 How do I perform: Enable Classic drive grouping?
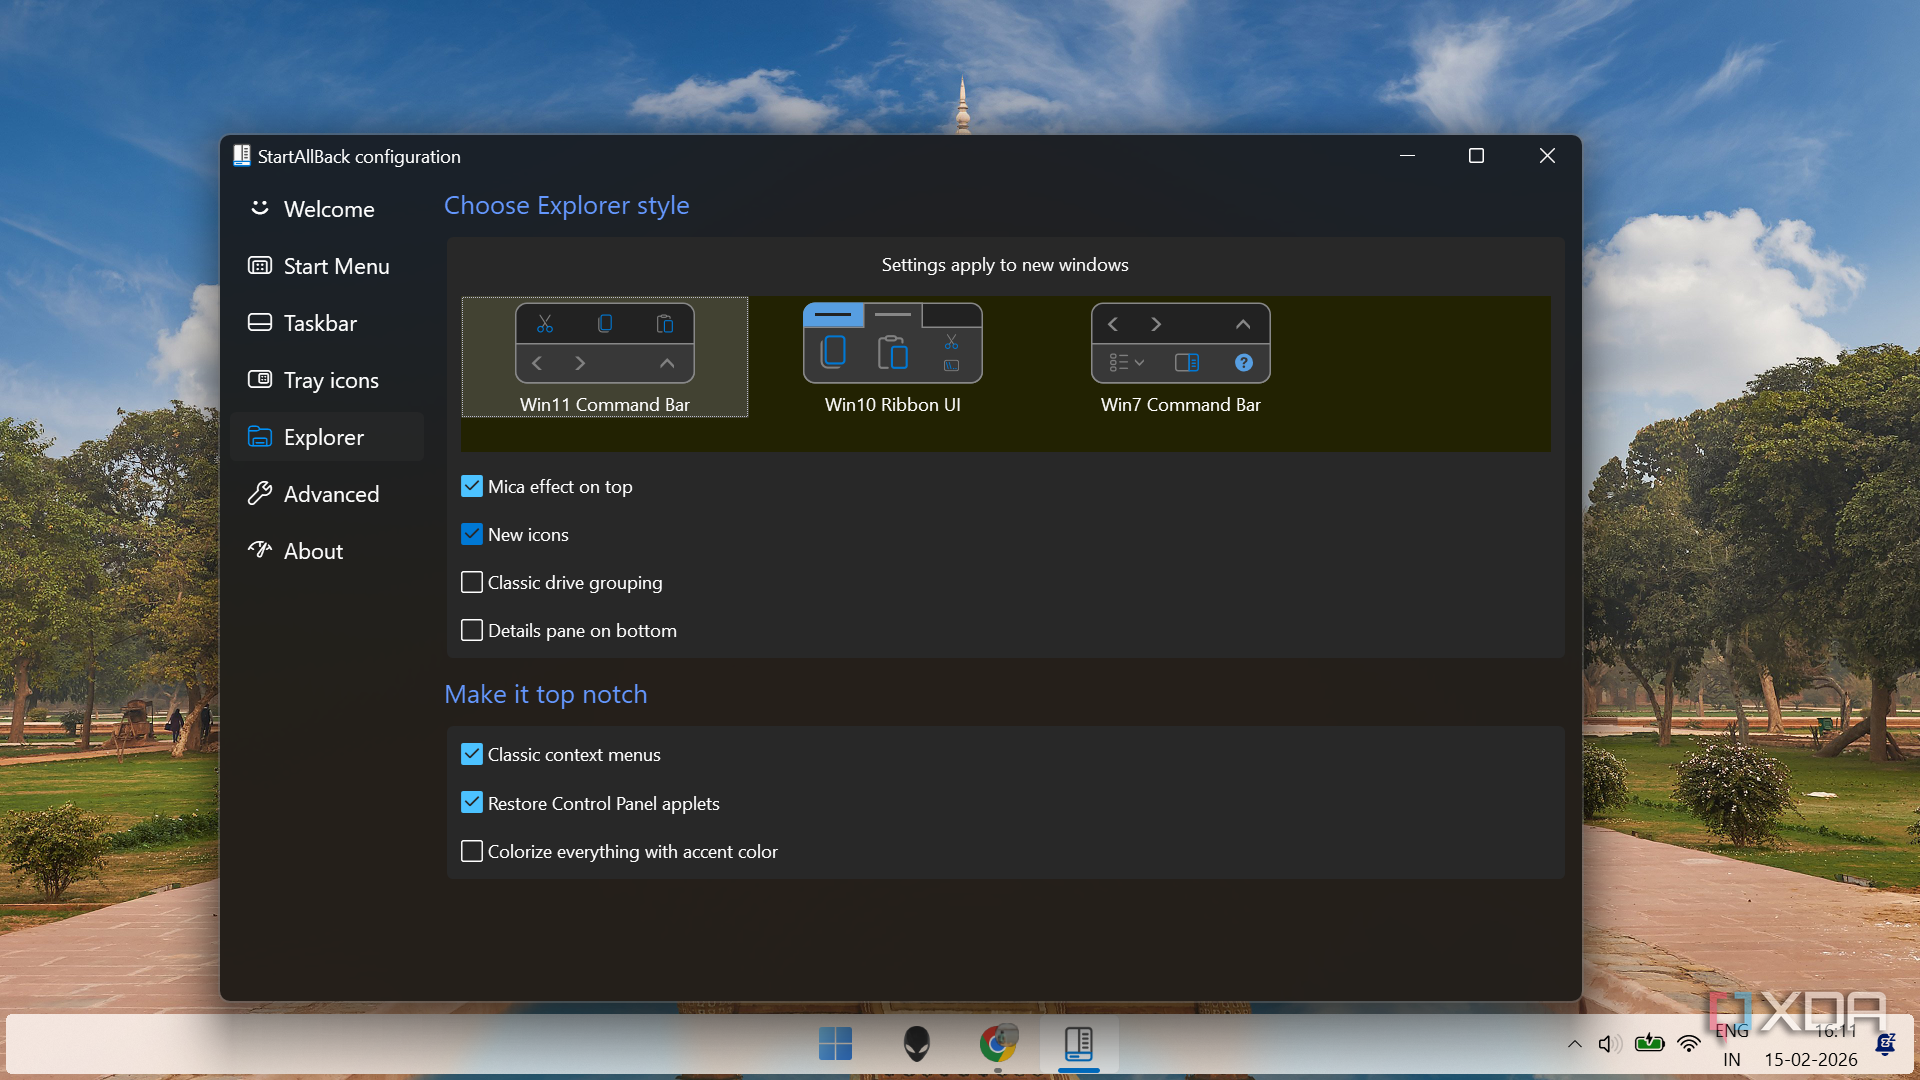coord(472,583)
